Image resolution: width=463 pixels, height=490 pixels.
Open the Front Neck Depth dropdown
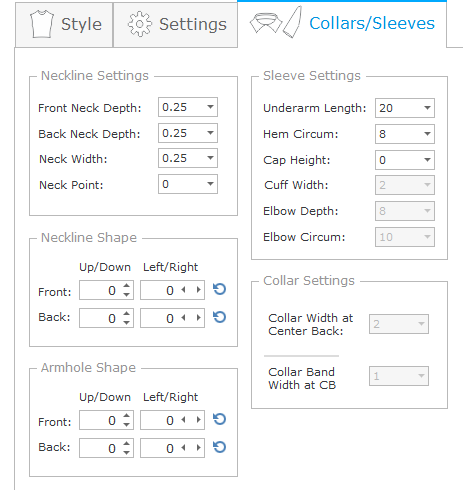click(x=210, y=107)
